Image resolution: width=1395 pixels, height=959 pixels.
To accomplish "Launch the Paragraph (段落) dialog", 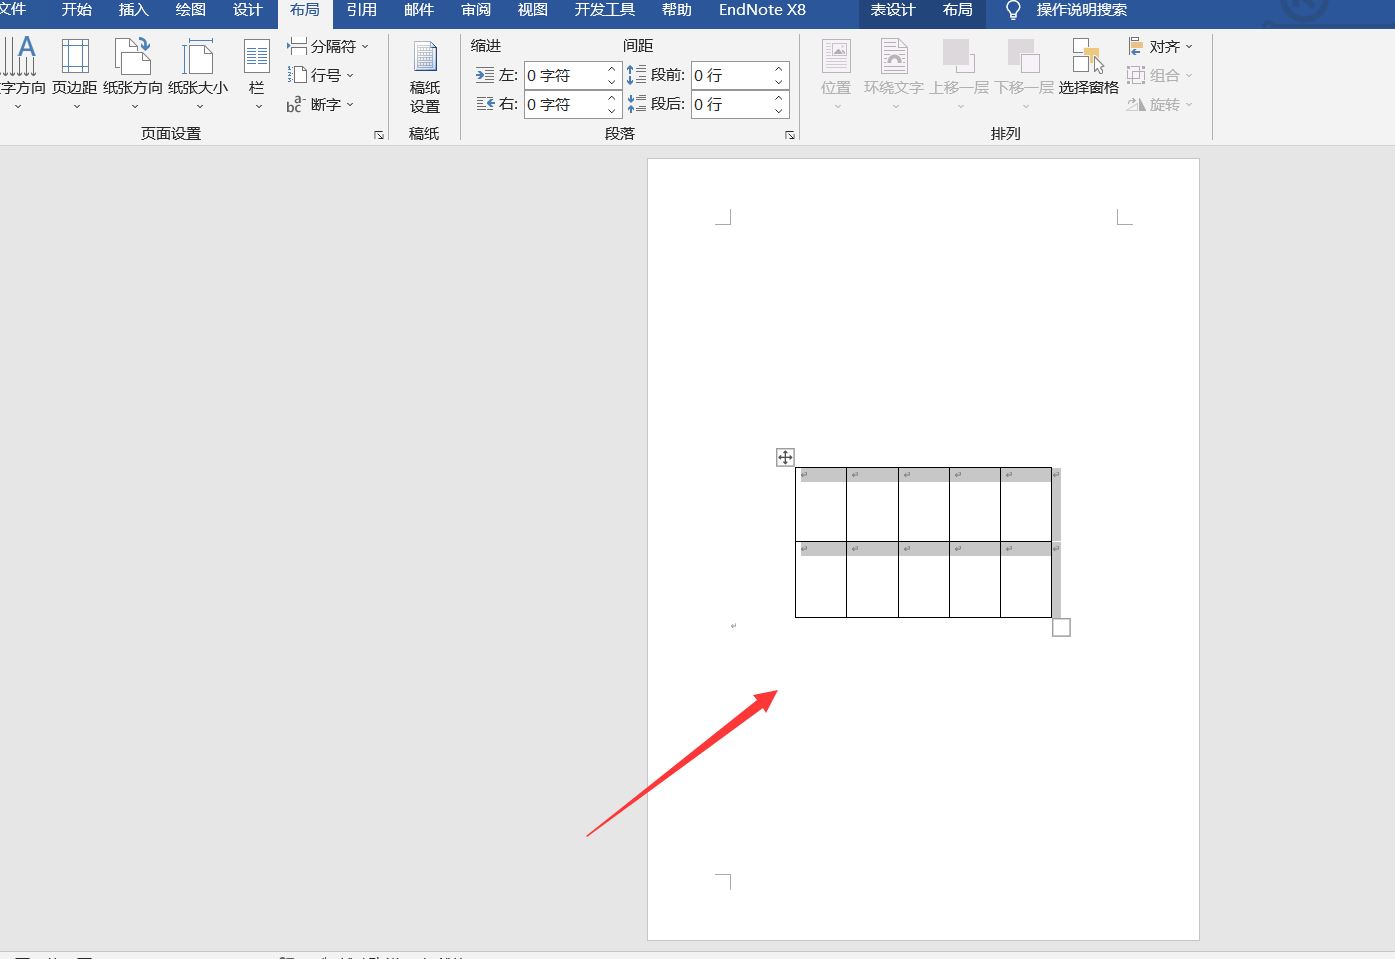I will click(x=790, y=135).
